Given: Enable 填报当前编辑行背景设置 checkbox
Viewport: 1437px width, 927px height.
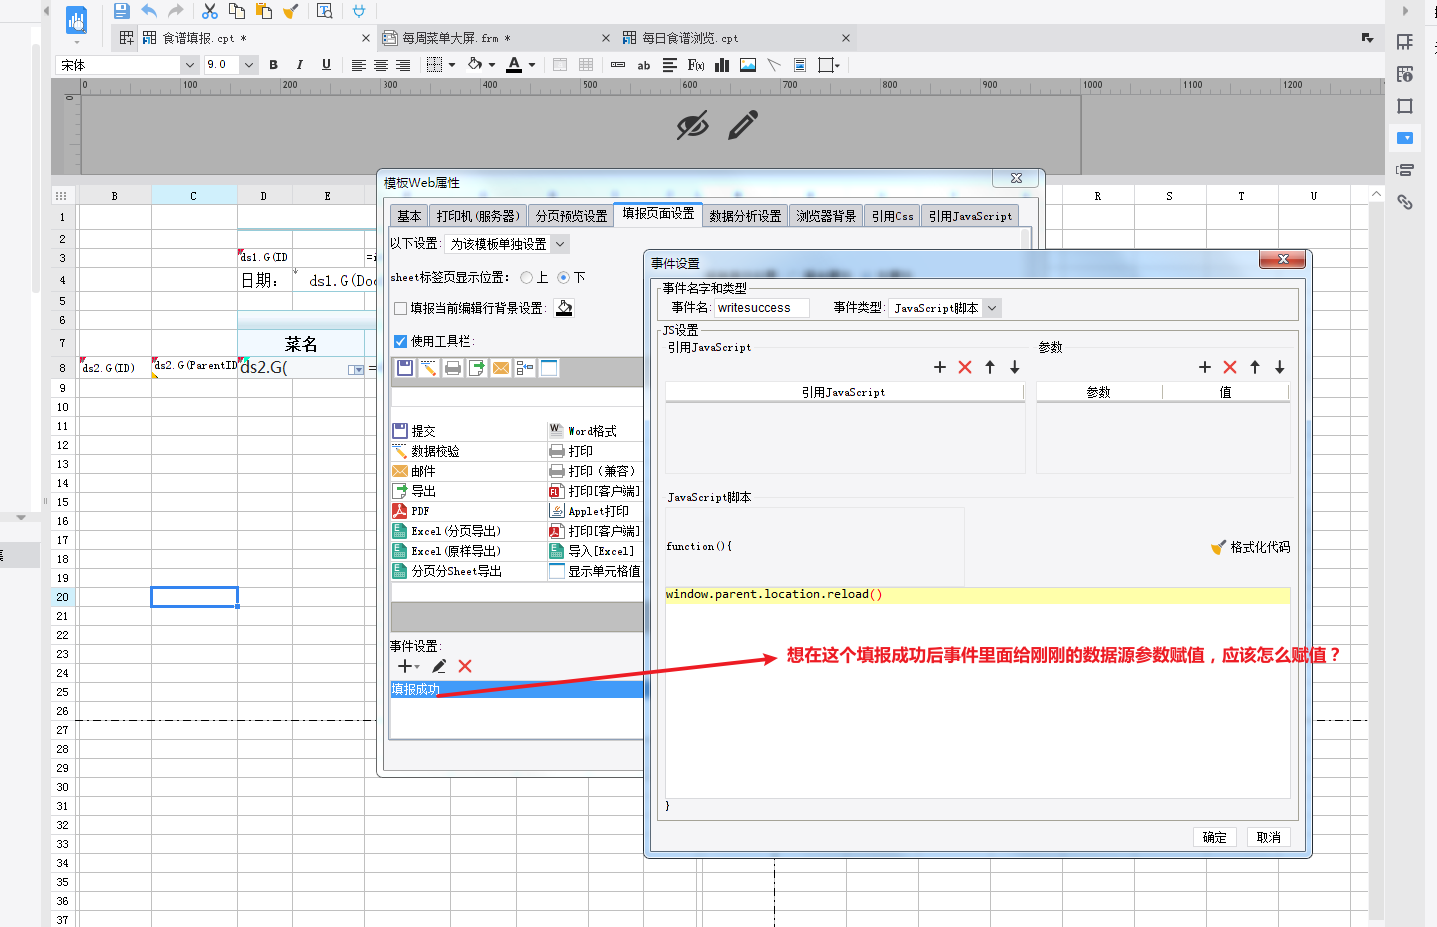Looking at the screenshot, I should [401, 308].
